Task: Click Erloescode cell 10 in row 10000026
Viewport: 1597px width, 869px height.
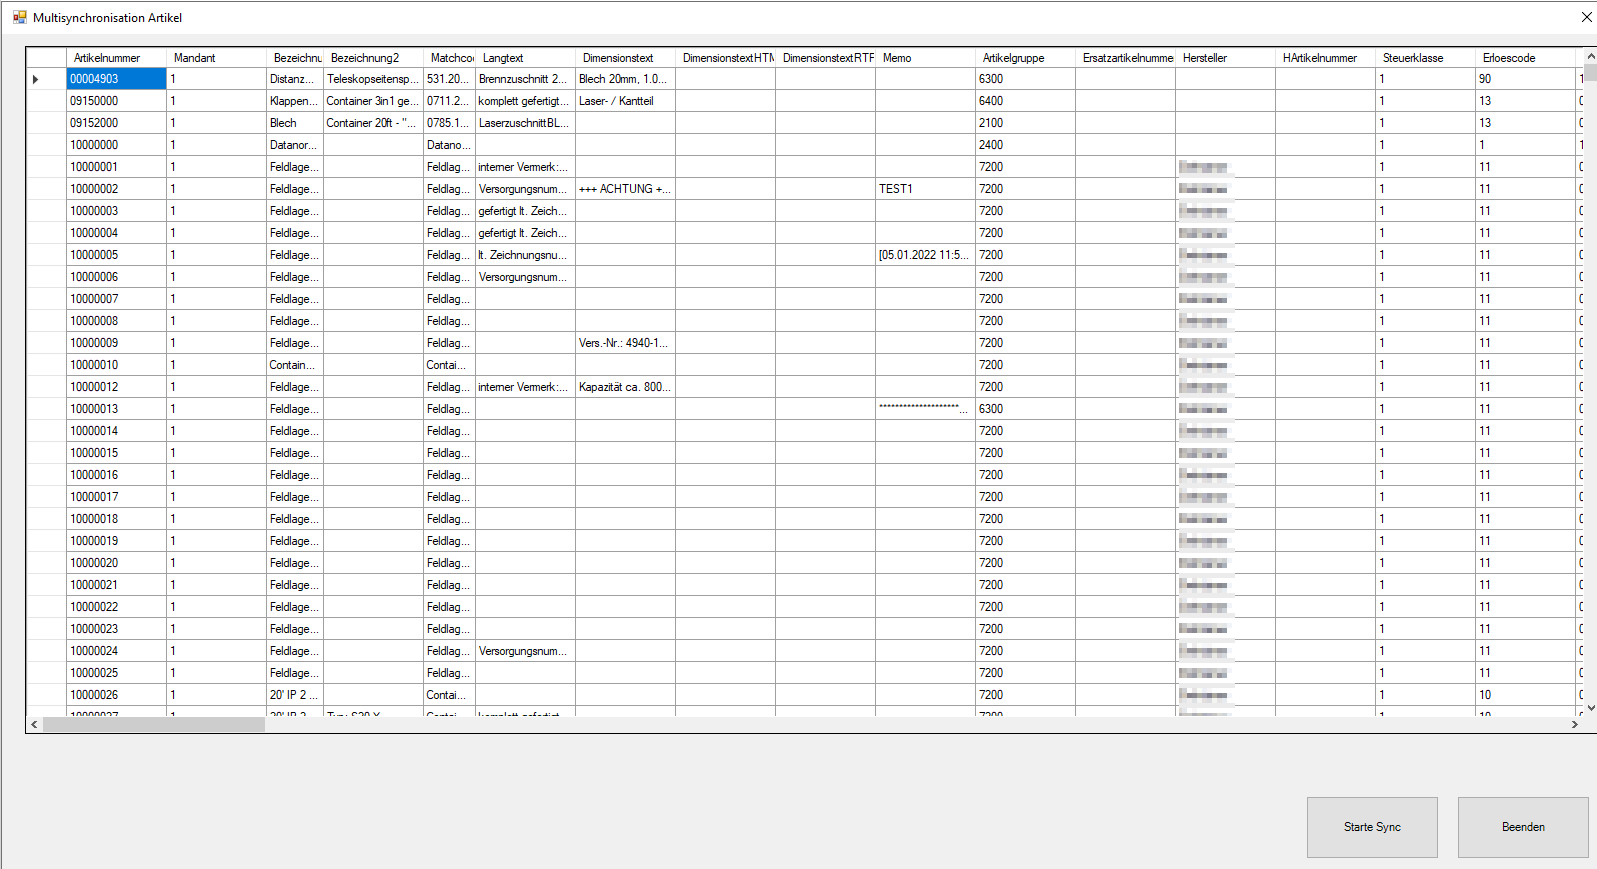Action: tap(1525, 695)
